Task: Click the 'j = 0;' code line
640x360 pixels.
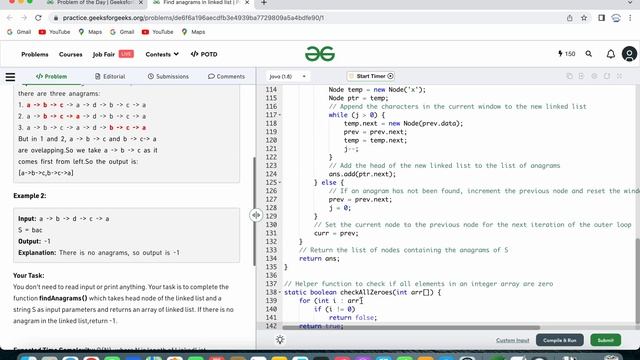Action: pos(340,208)
